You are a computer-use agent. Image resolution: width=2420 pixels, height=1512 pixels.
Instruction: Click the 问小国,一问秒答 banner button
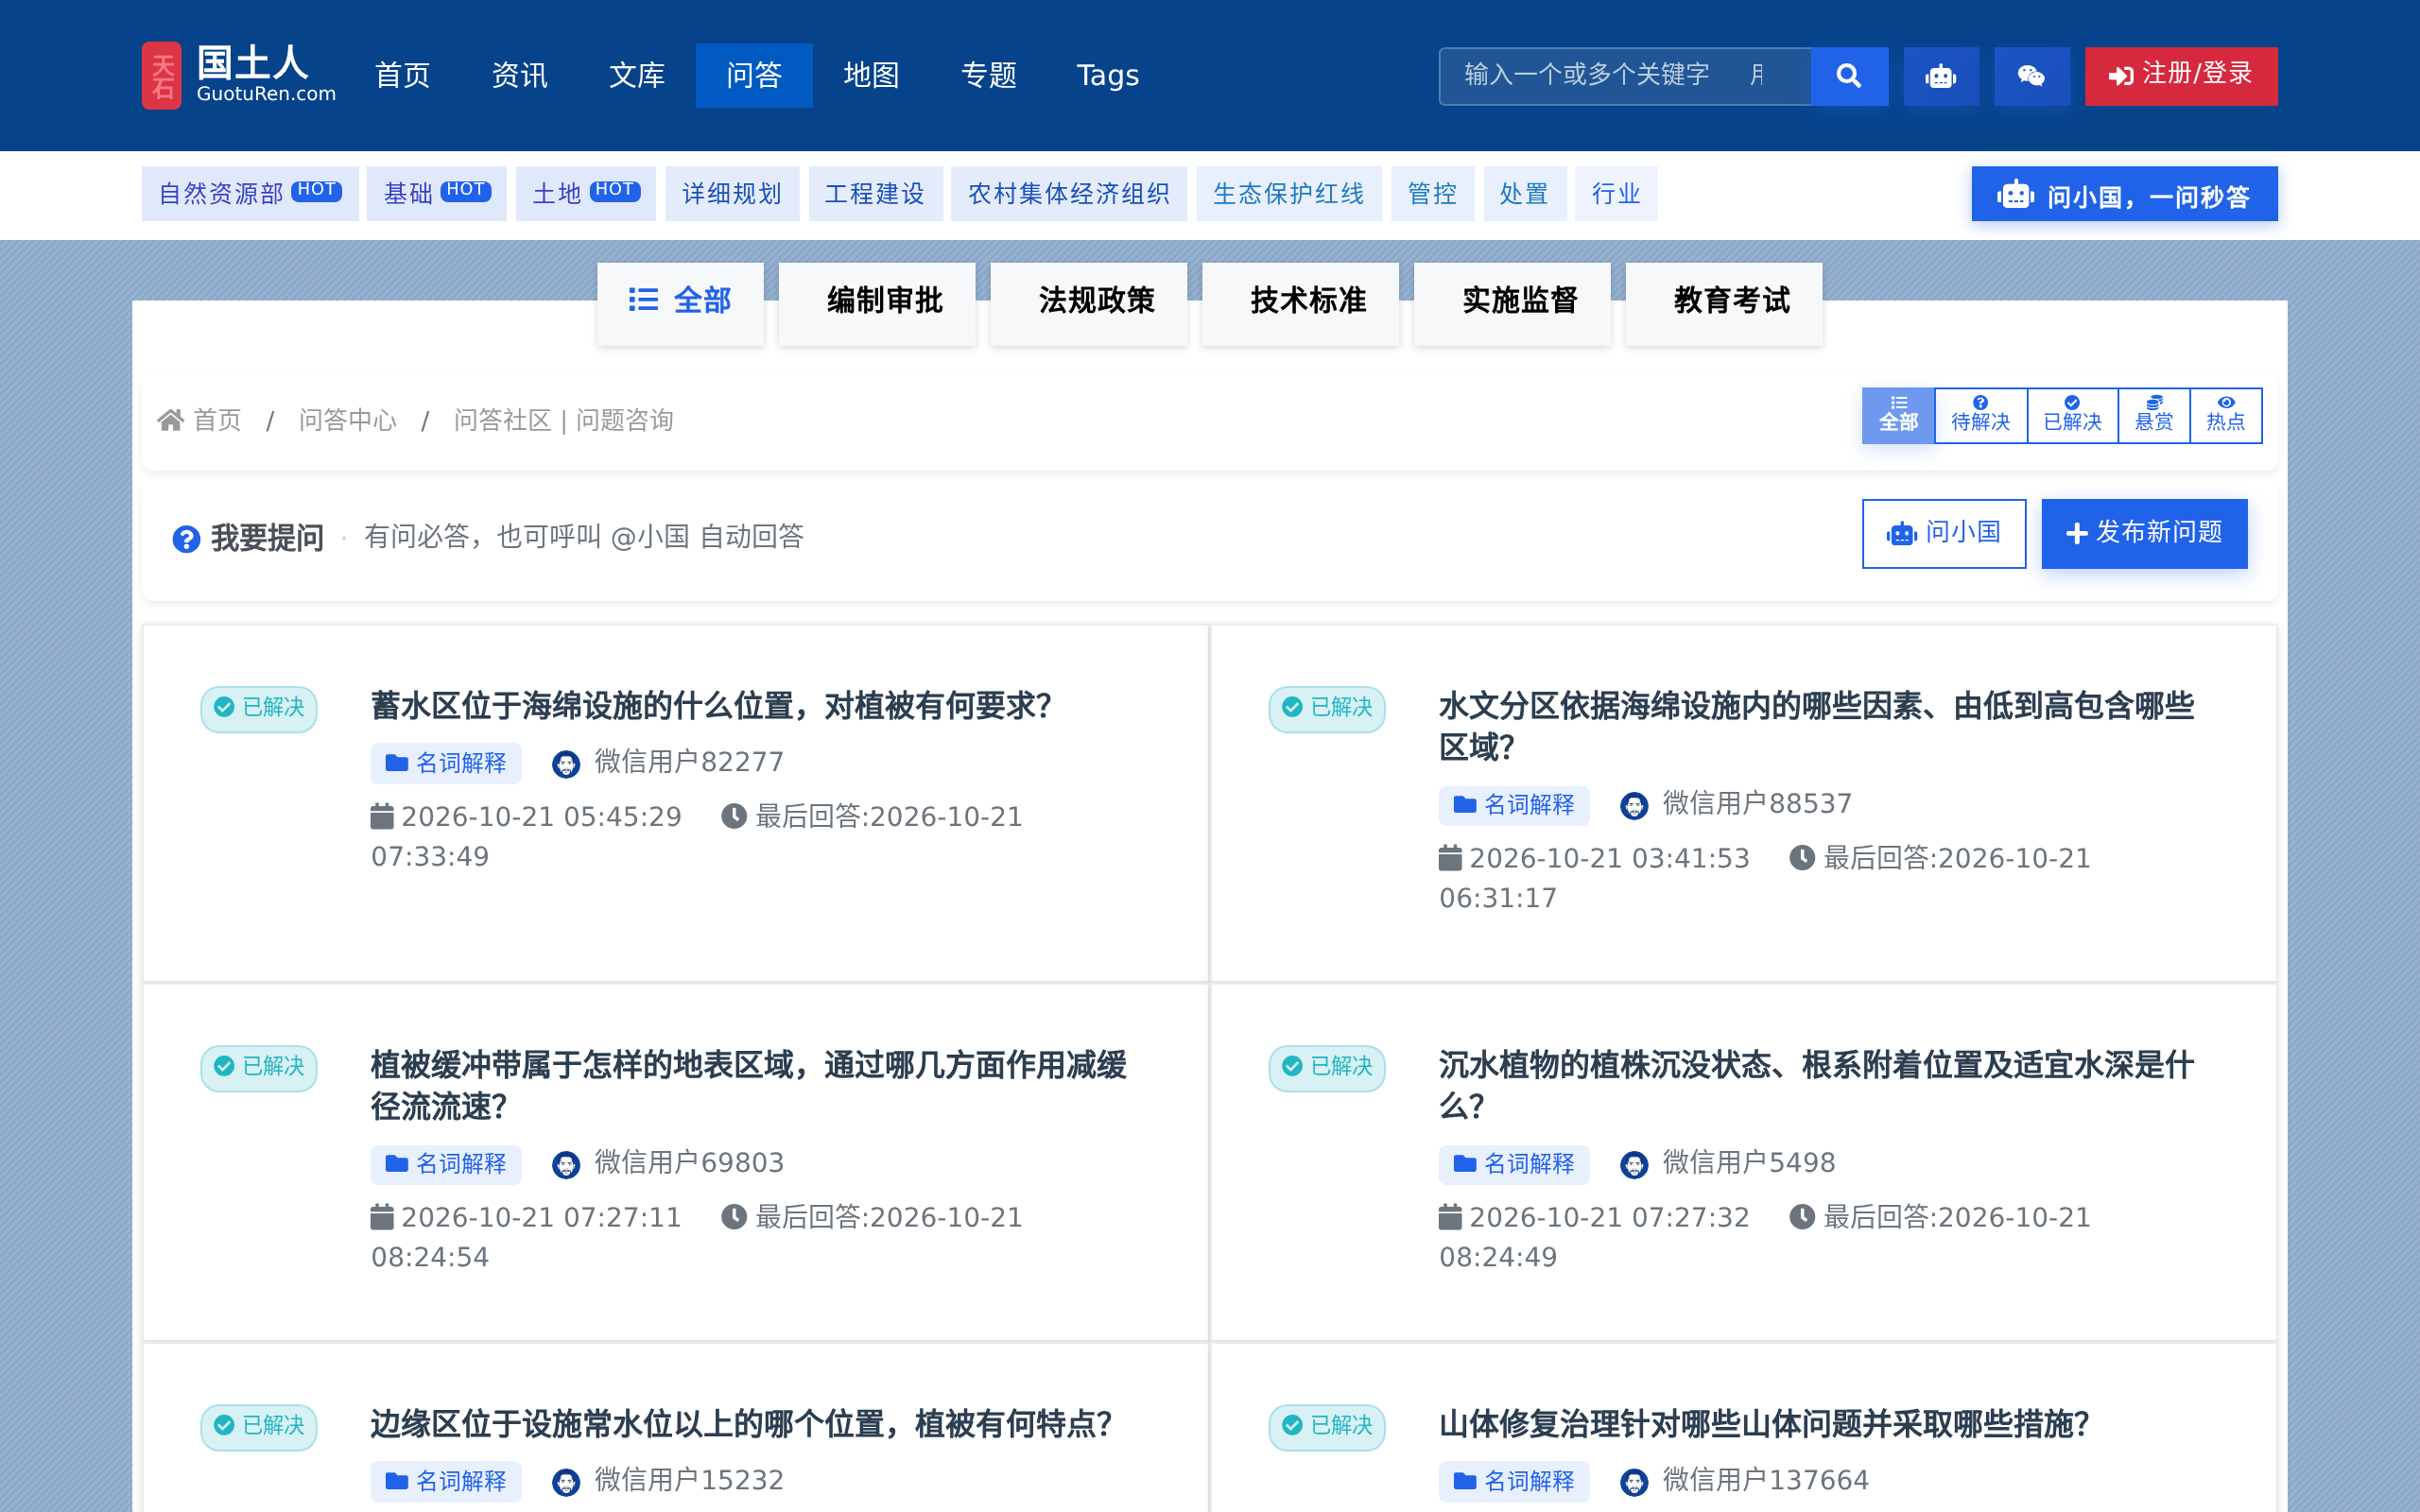point(2124,194)
